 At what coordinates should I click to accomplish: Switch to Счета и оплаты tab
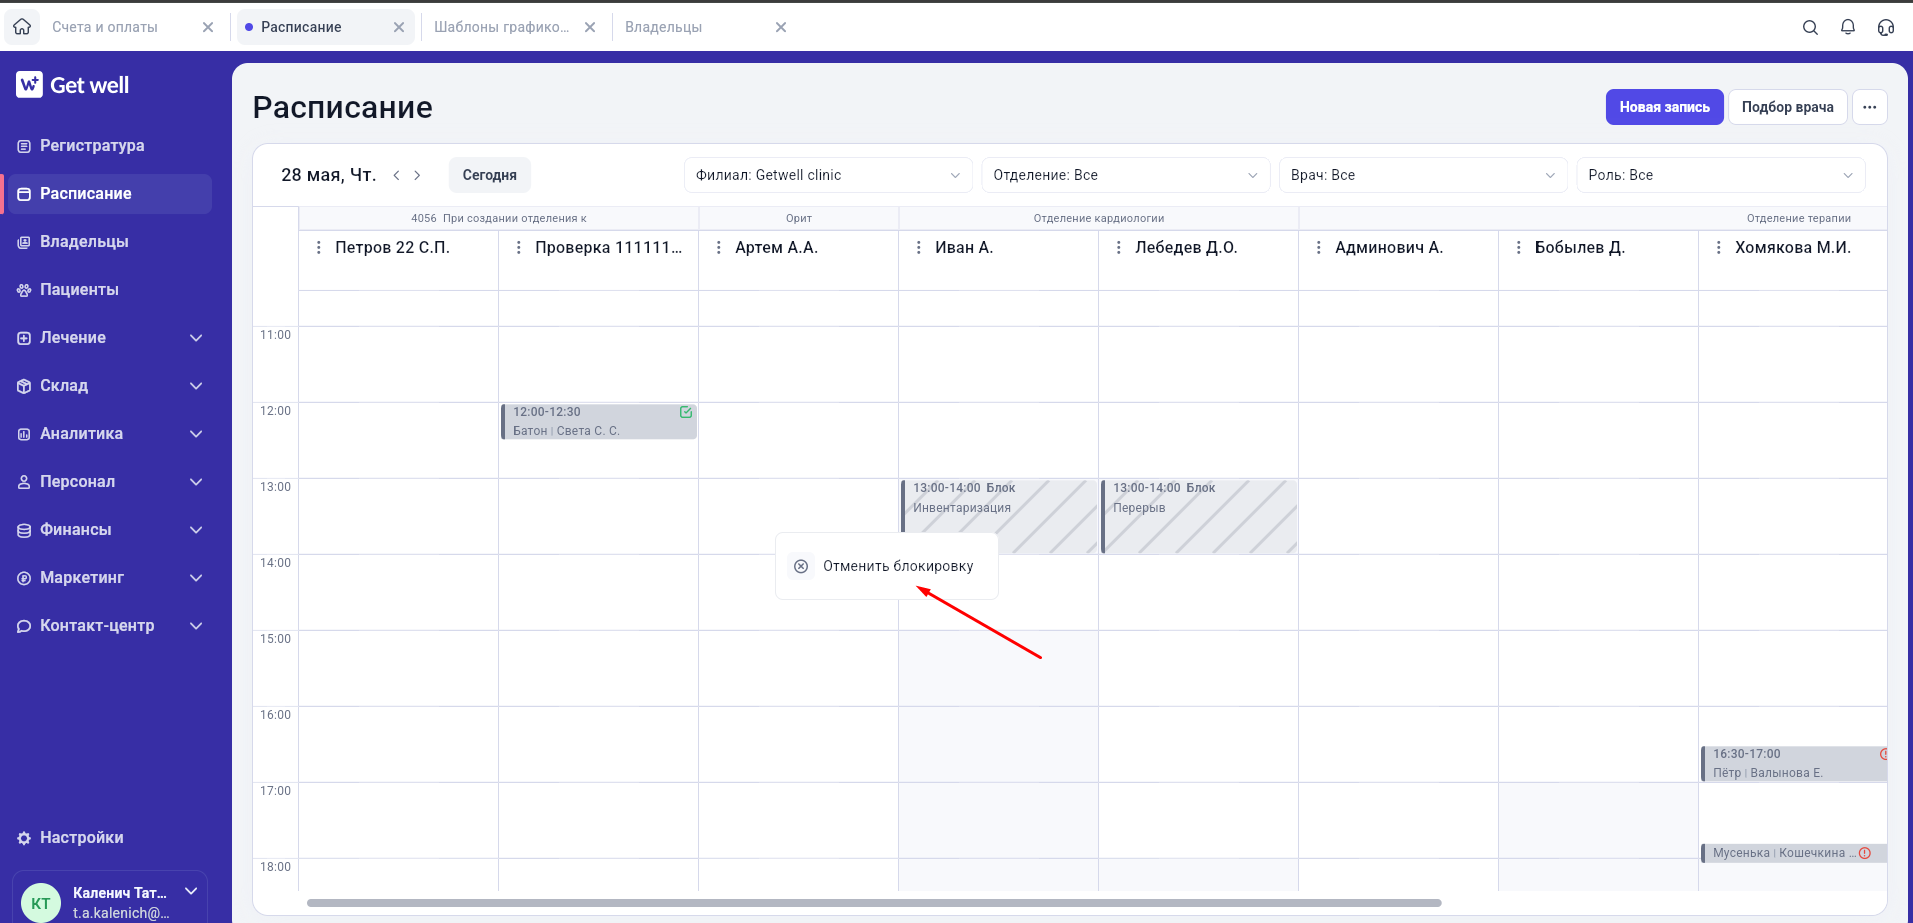pyautogui.click(x=105, y=28)
